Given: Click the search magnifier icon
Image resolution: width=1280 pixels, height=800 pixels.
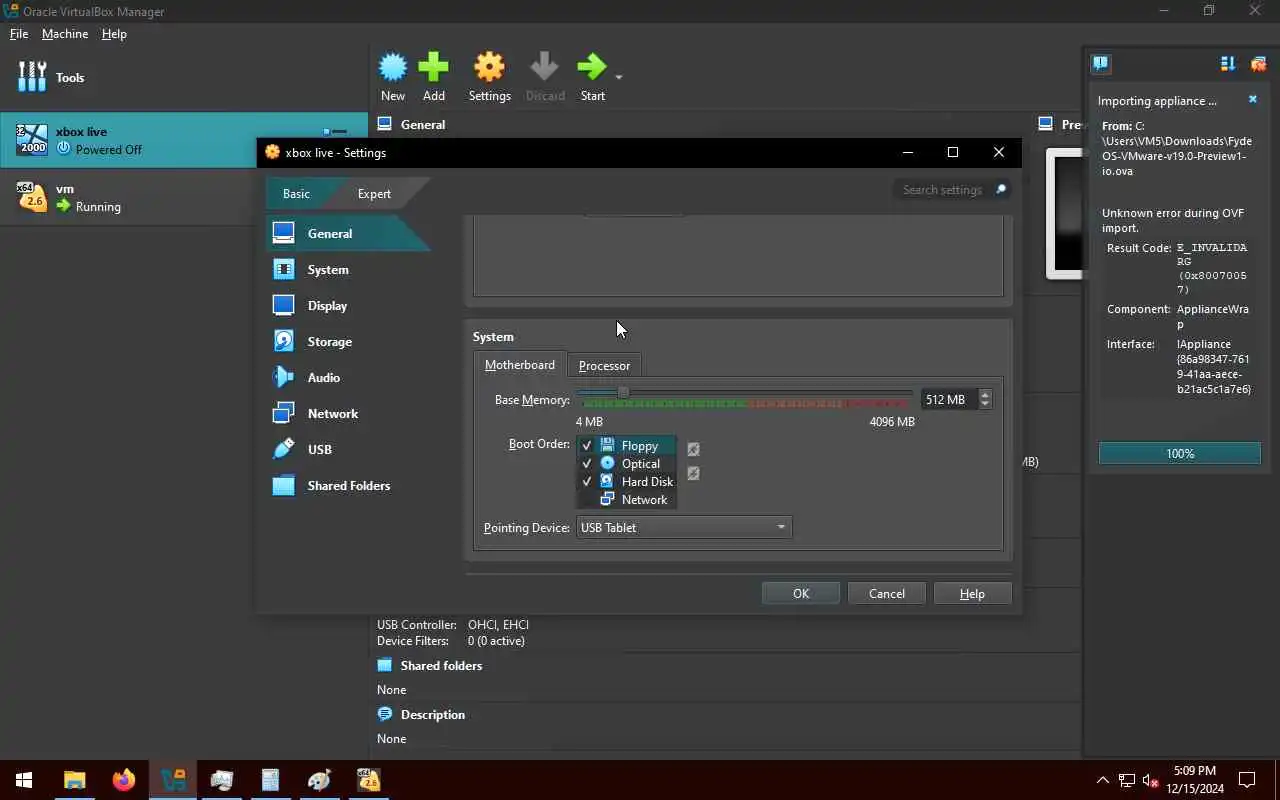Looking at the screenshot, I should tap(999, 189).
